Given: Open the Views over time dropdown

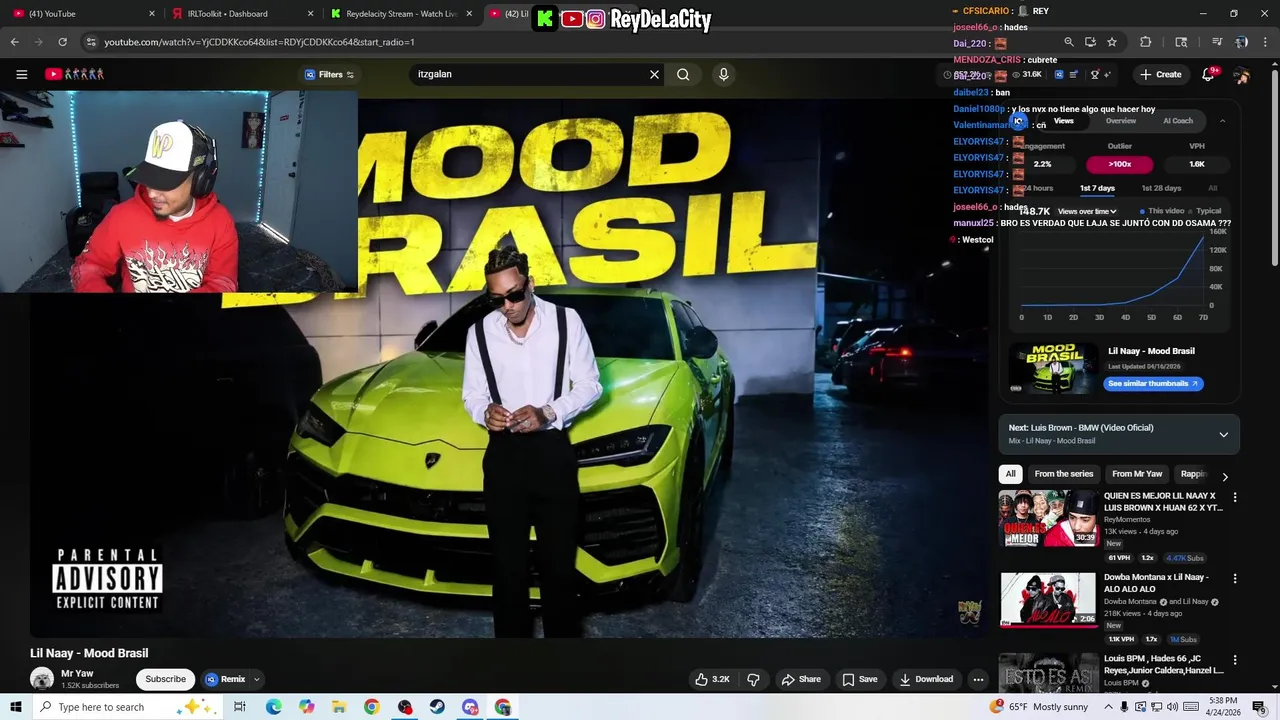Looking at the screenshot, I should (1087, 211).
